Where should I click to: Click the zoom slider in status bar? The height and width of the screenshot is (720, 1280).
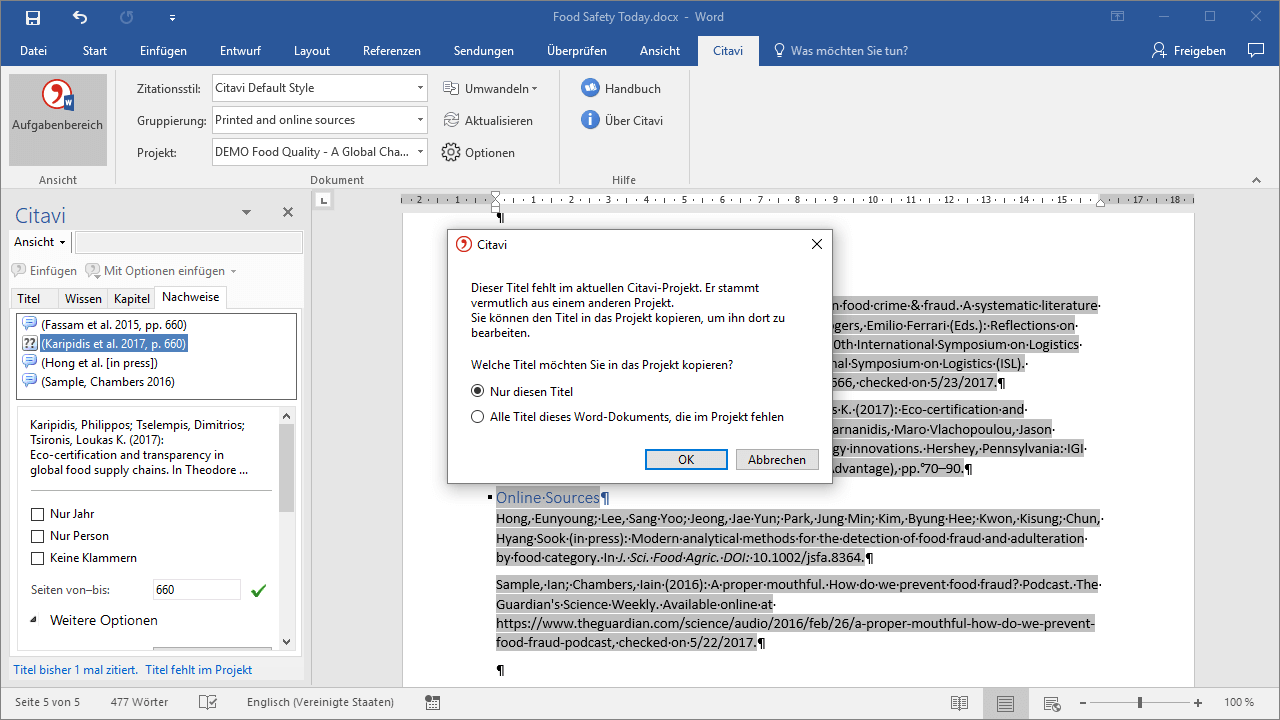(x=1140, y=702)
